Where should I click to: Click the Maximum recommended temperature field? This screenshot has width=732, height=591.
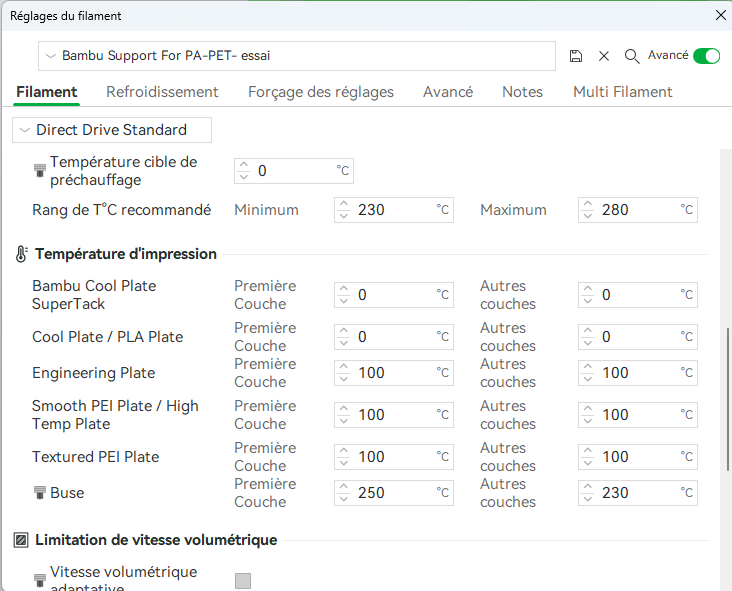[x=638, y=210]
